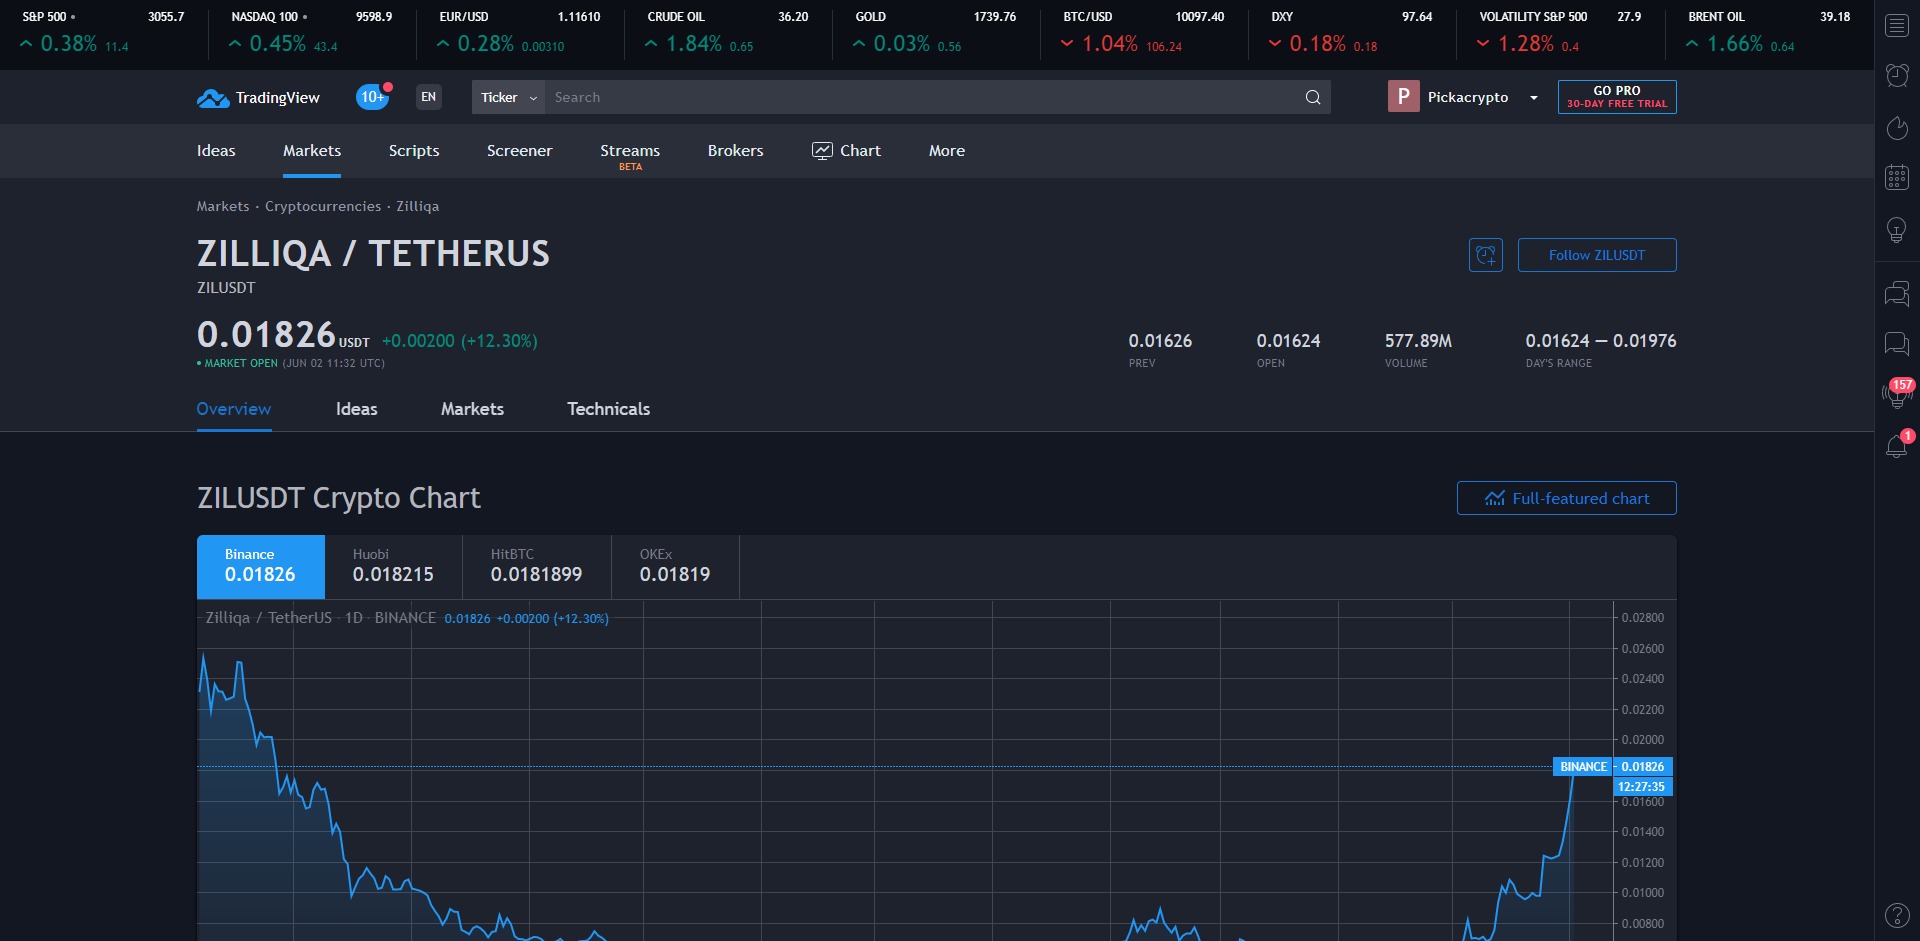Switch to the Technicals tab
1920x941 pixels.
click(608, 409)
